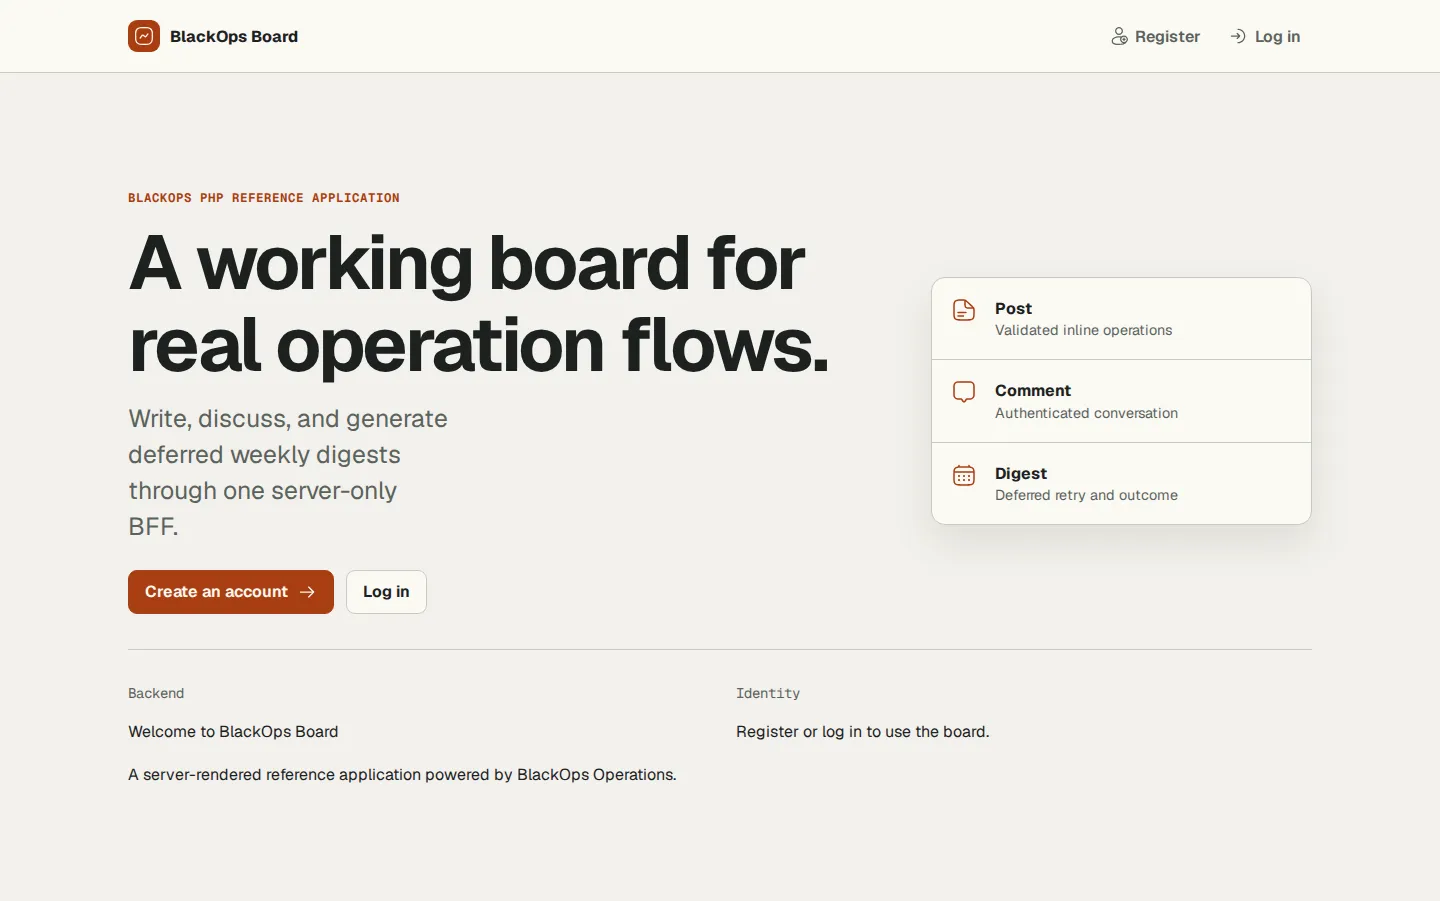Select the Post card title
The width and height of the screenshot is (1440, 901).
[x=1013, y=309]
